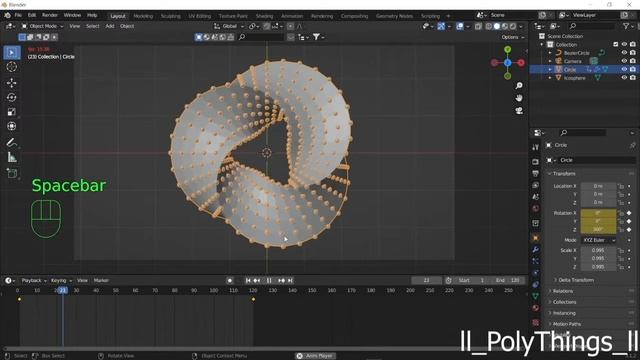This screenshot has height=360, width=640.
Task: Open the File menu
Action: click(x=18, y=15)
